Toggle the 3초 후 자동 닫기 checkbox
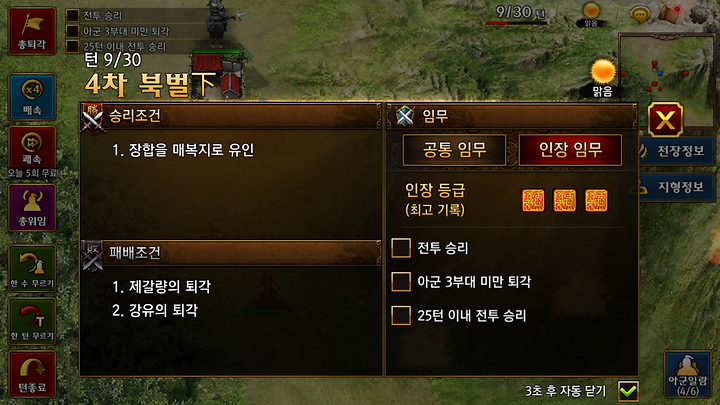 coord(628,391)
